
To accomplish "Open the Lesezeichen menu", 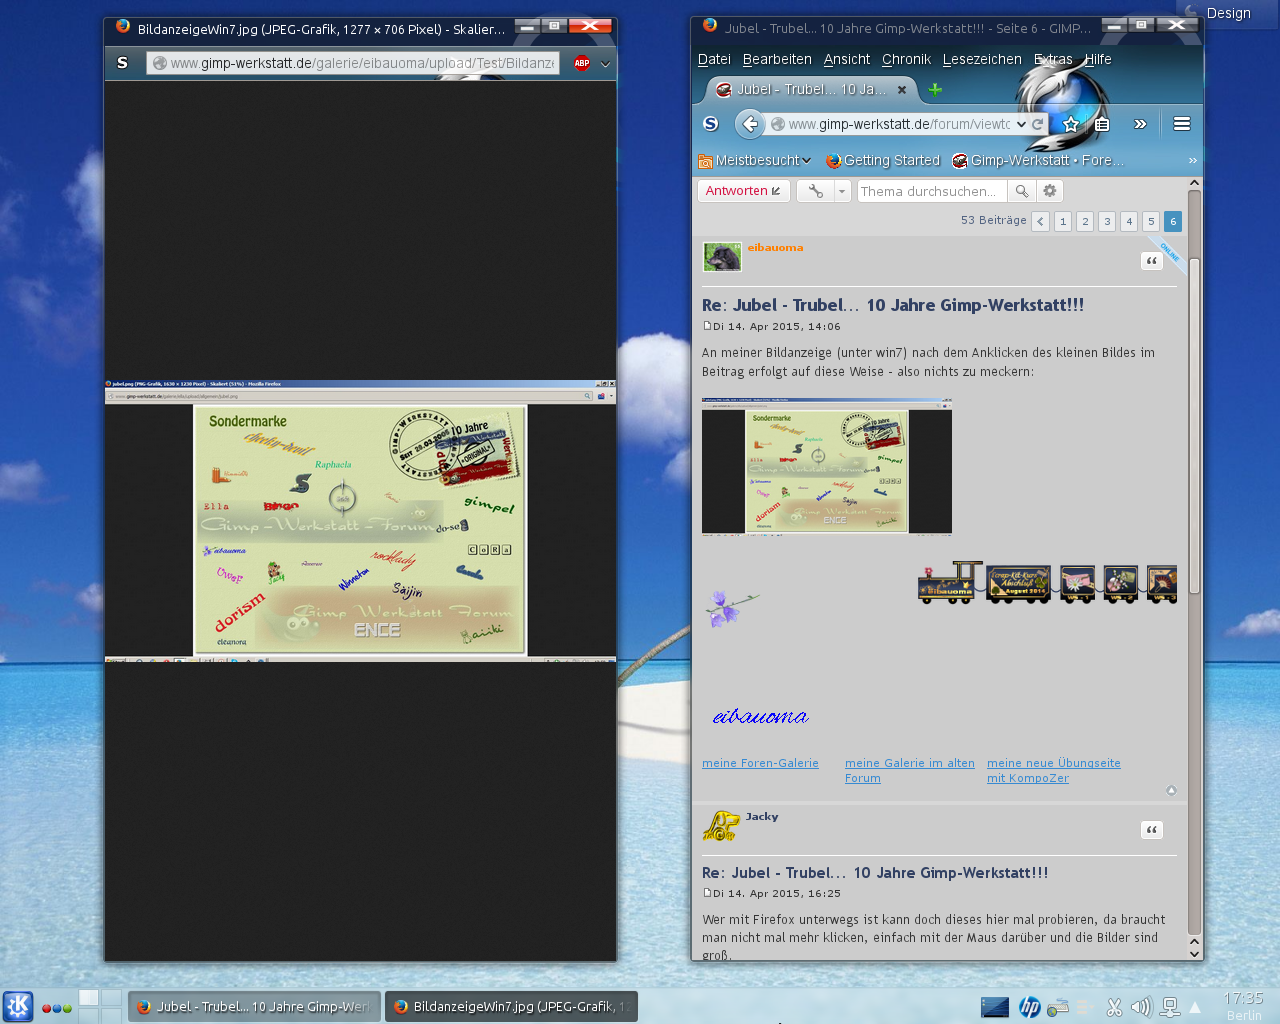I will [982, 59].
